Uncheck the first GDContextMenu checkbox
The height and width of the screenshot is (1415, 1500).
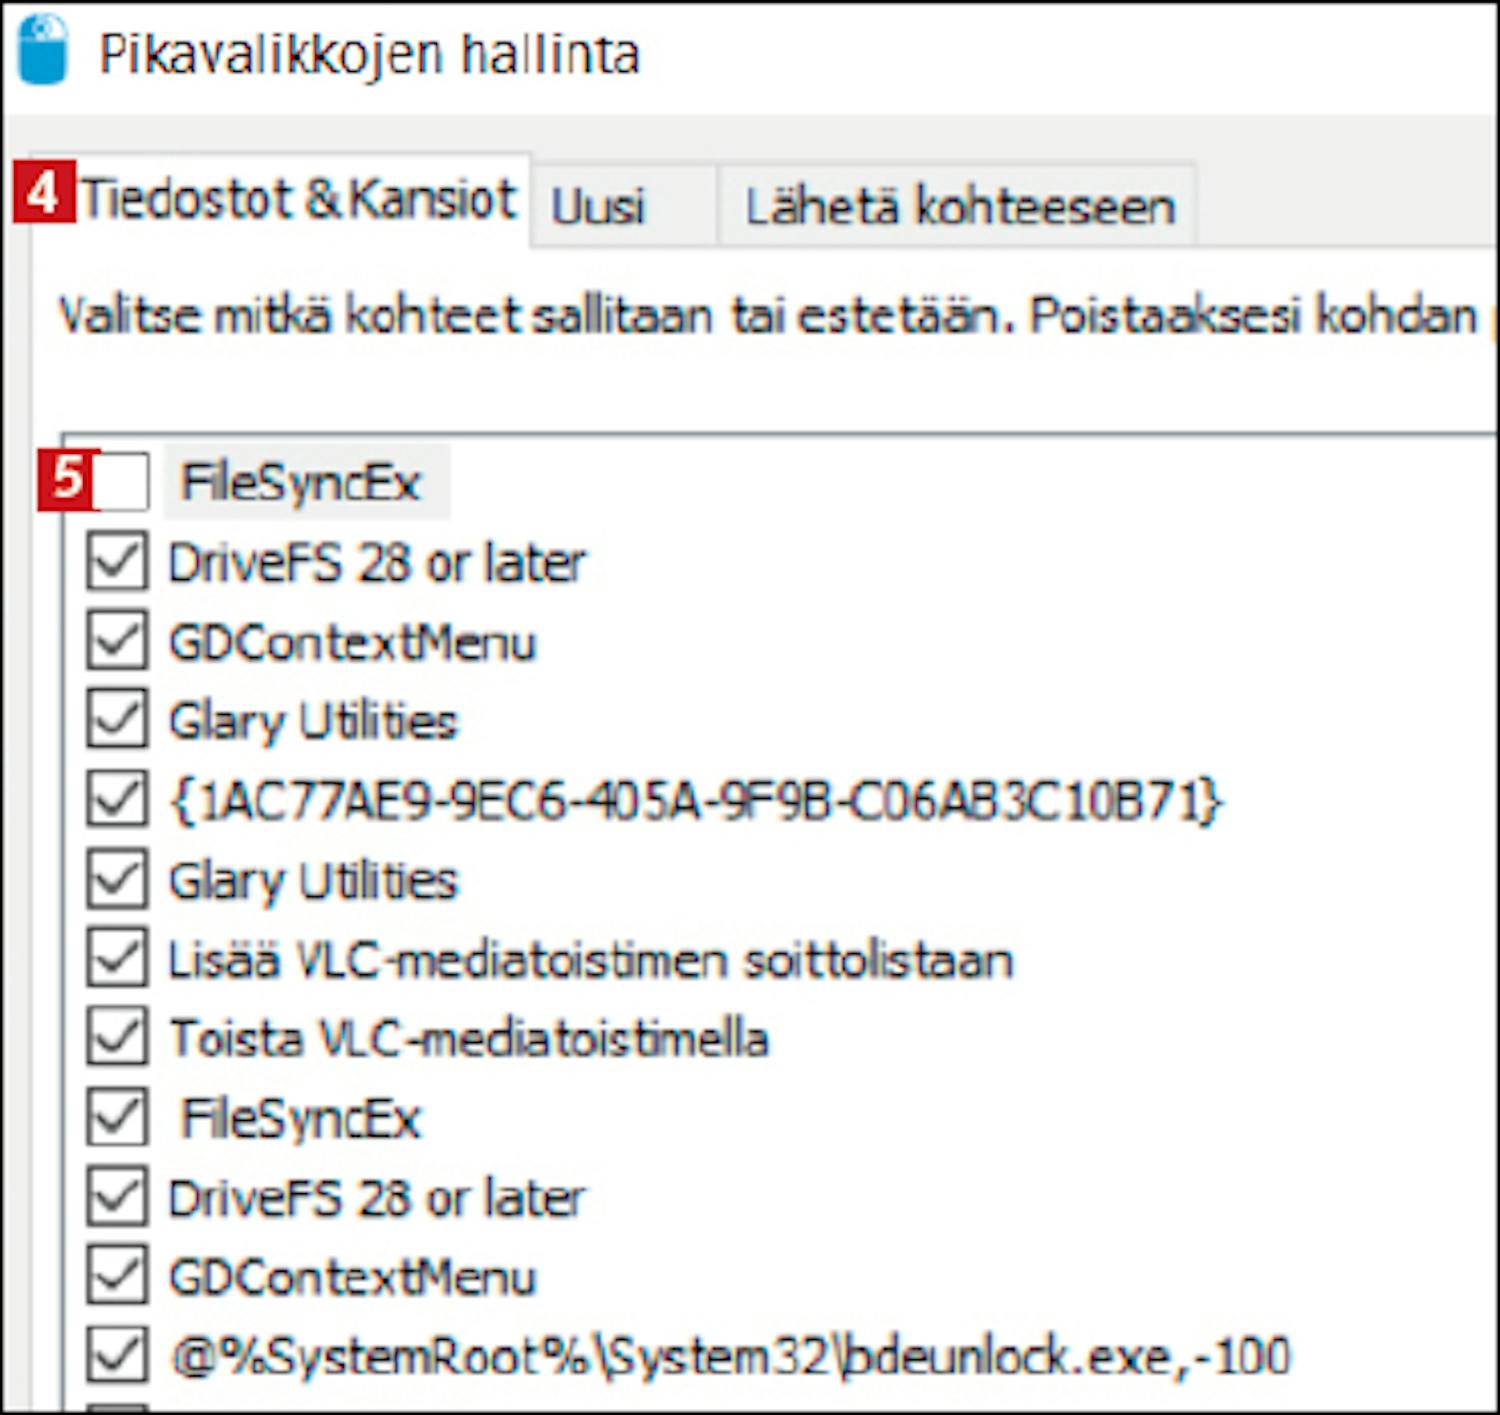coord(116,641)
